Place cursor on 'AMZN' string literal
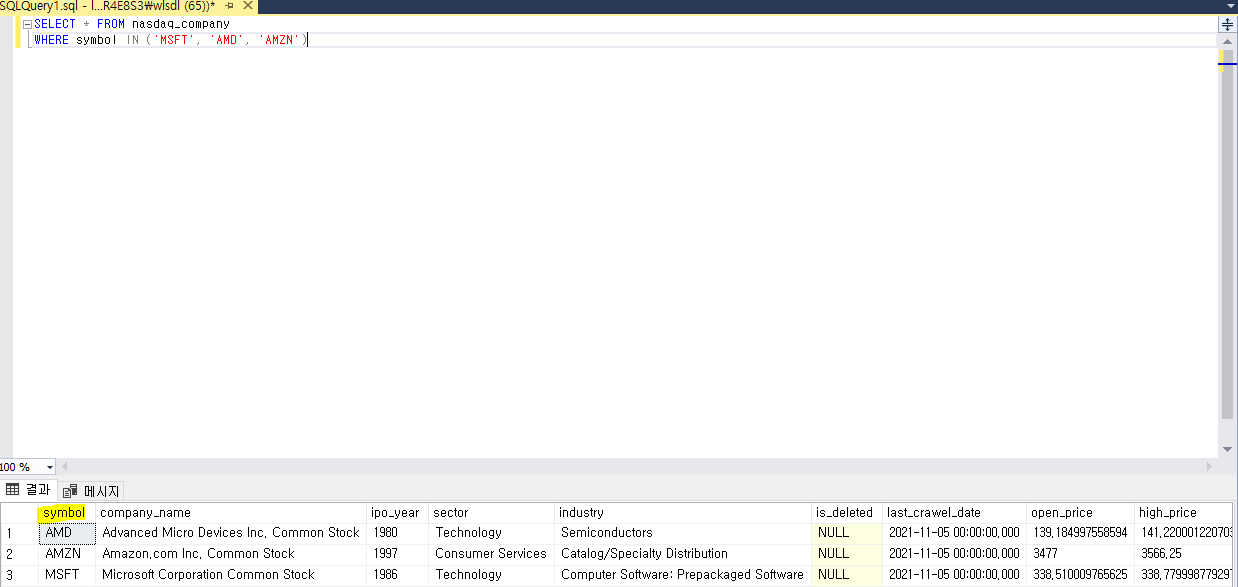The height and width of the screenshot is (587, 1238). [x=279, y=40]
